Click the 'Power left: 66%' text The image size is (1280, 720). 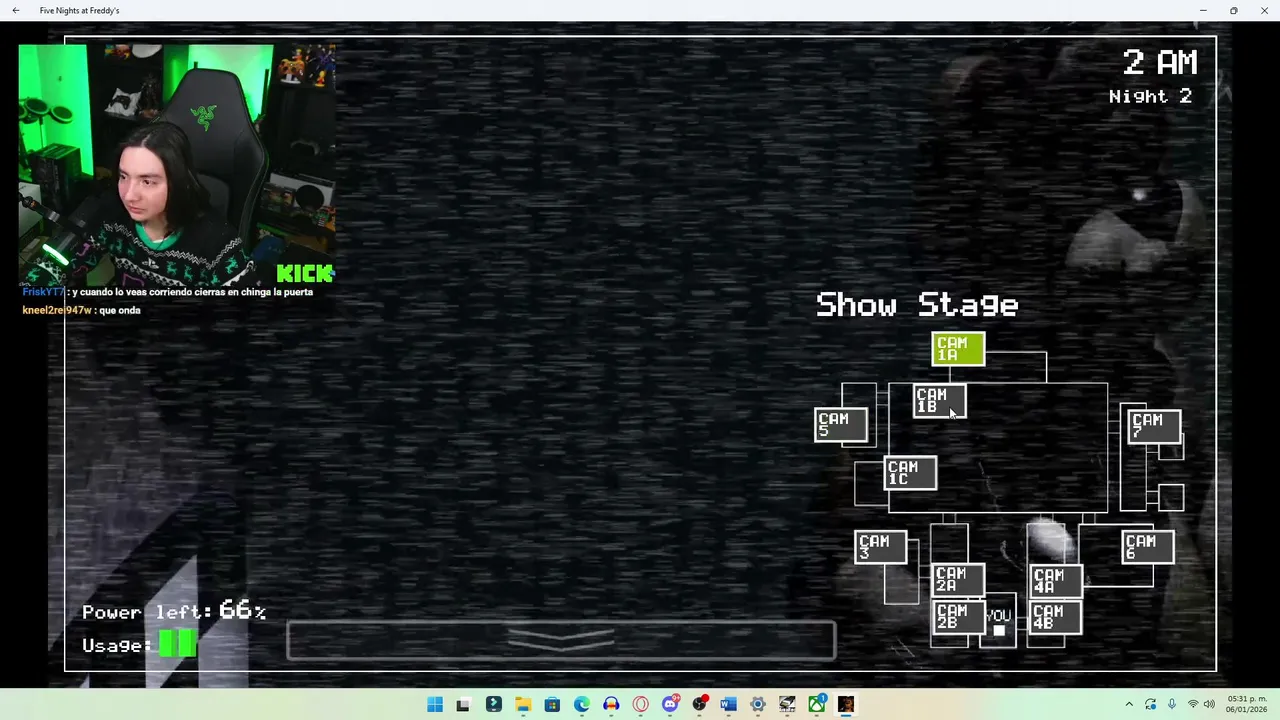[174, 611]
